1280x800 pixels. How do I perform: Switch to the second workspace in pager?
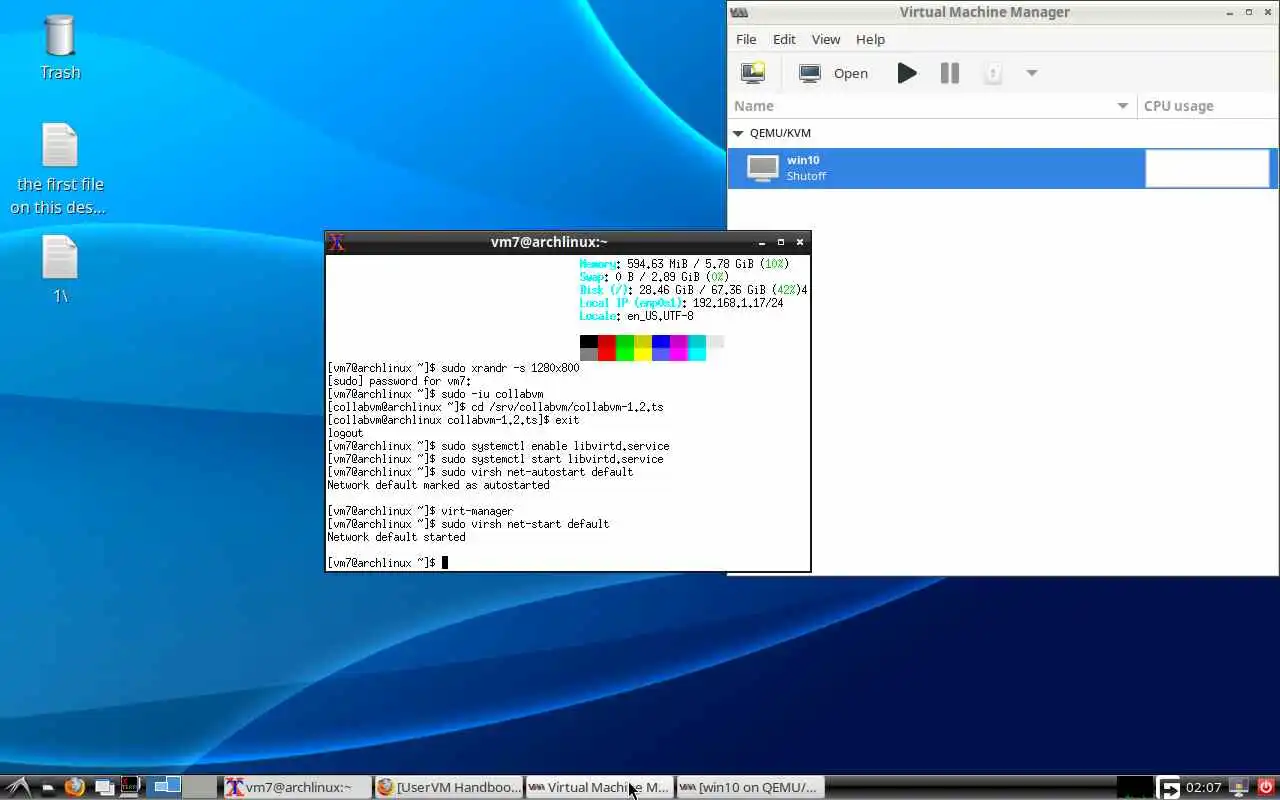[x=200, y=787]
